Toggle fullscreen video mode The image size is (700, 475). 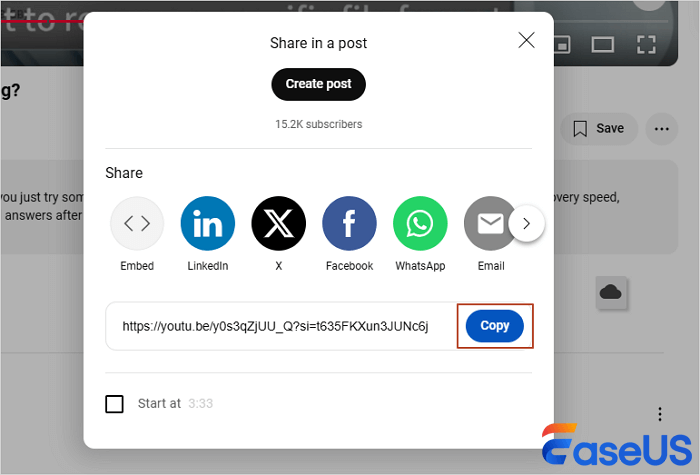[646, 44]
